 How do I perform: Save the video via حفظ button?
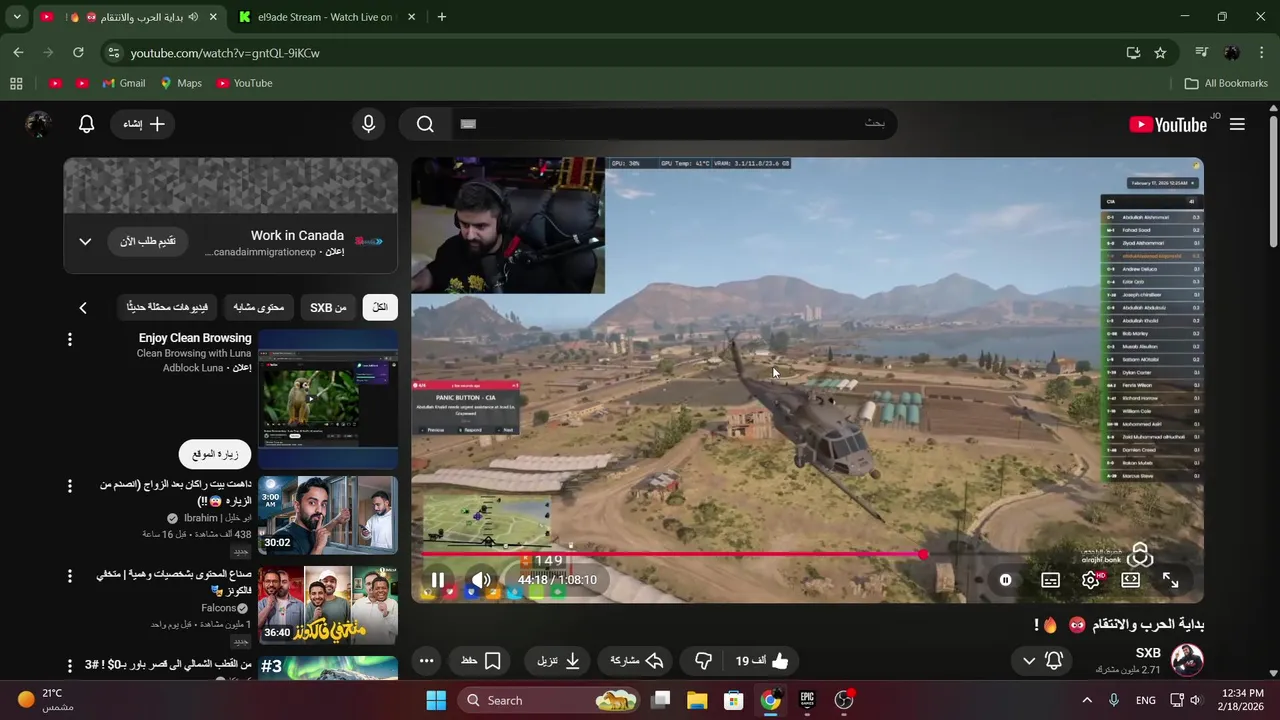[481, 661]
